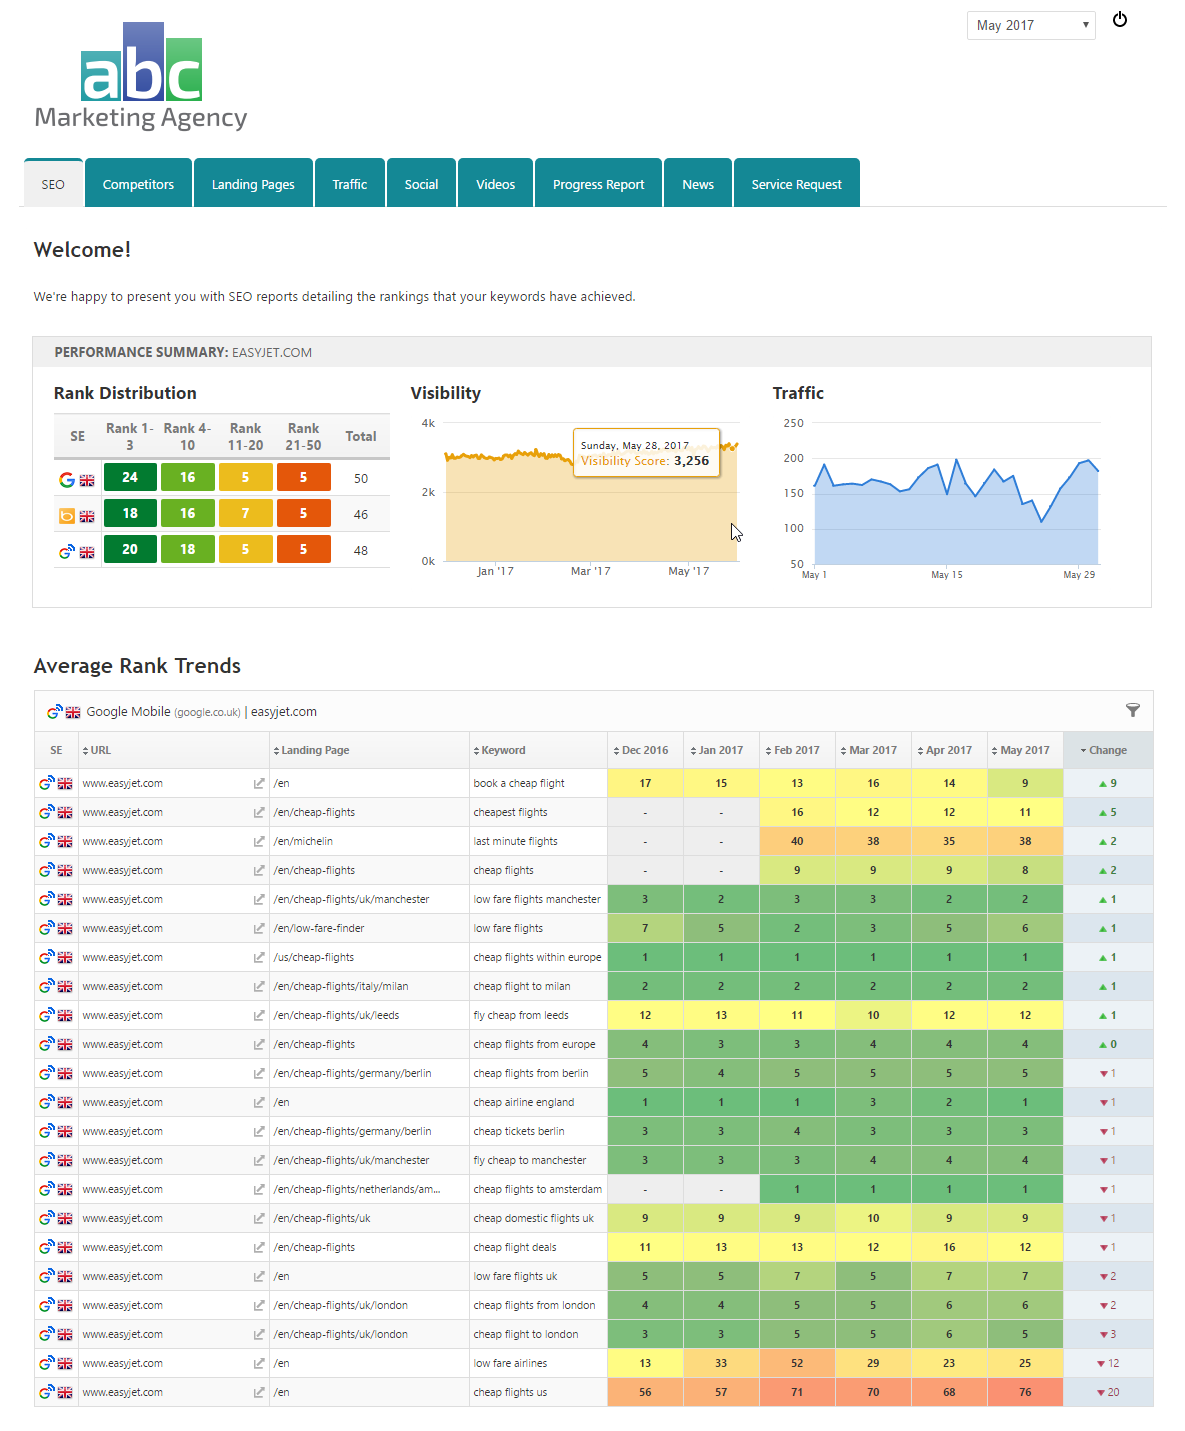Sort by Landing Page column header
Image resolution: width=1185 pixels, height=1431 pixels.
315,750
